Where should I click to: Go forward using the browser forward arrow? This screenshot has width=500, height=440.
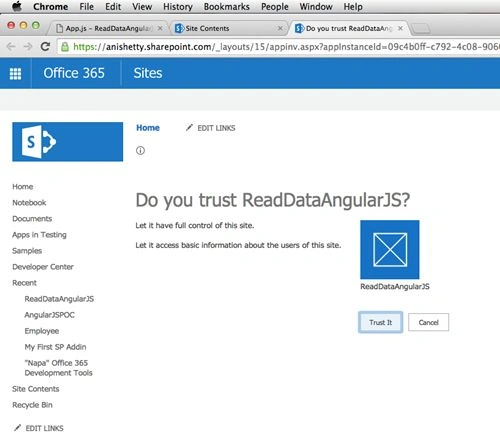(28, 46)
